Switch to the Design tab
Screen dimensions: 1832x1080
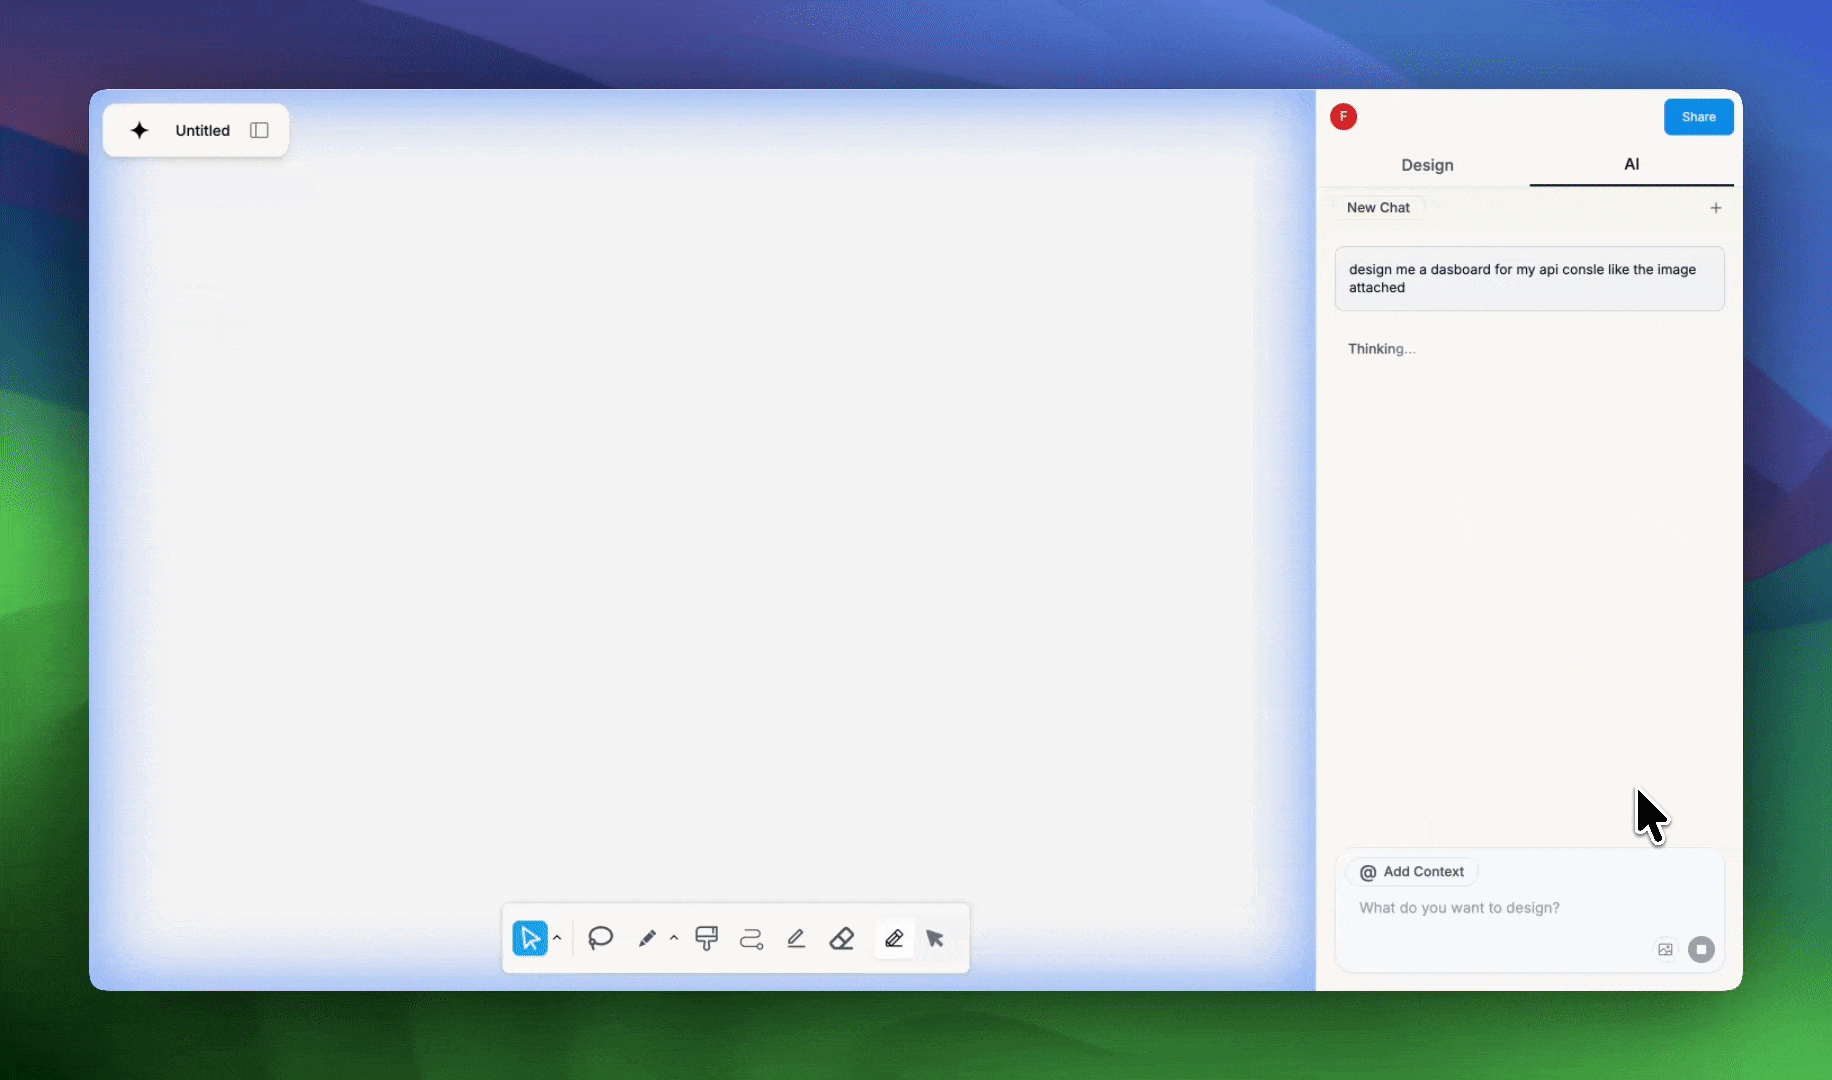(1427, 165)
